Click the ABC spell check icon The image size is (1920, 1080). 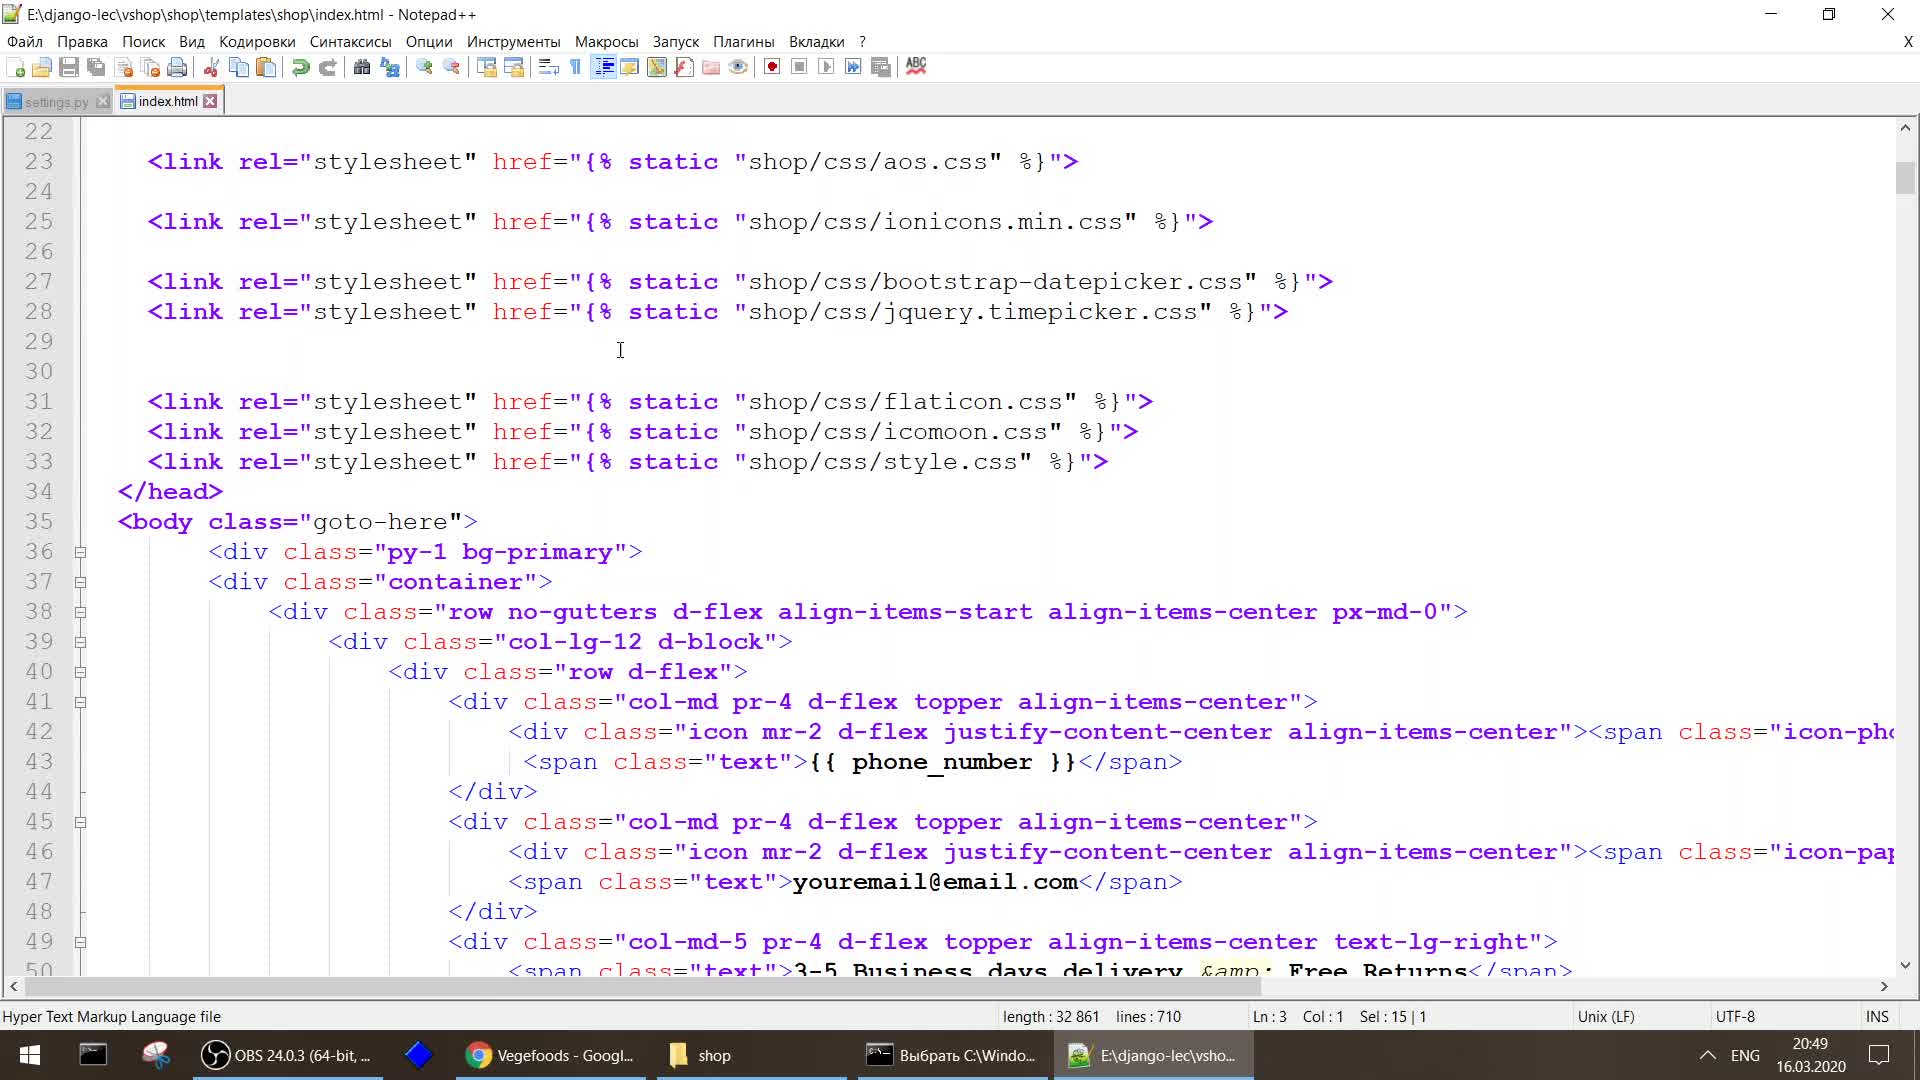(916, 66)
